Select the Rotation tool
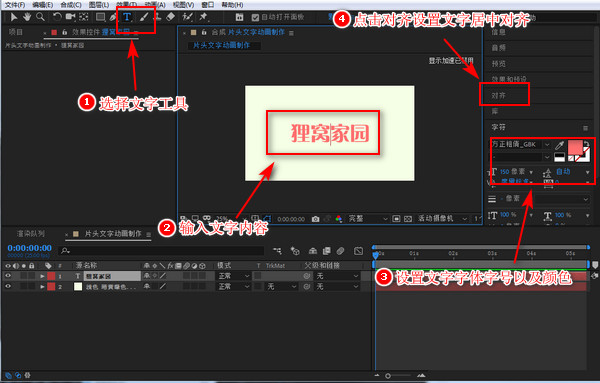 [x=57, y=17]
